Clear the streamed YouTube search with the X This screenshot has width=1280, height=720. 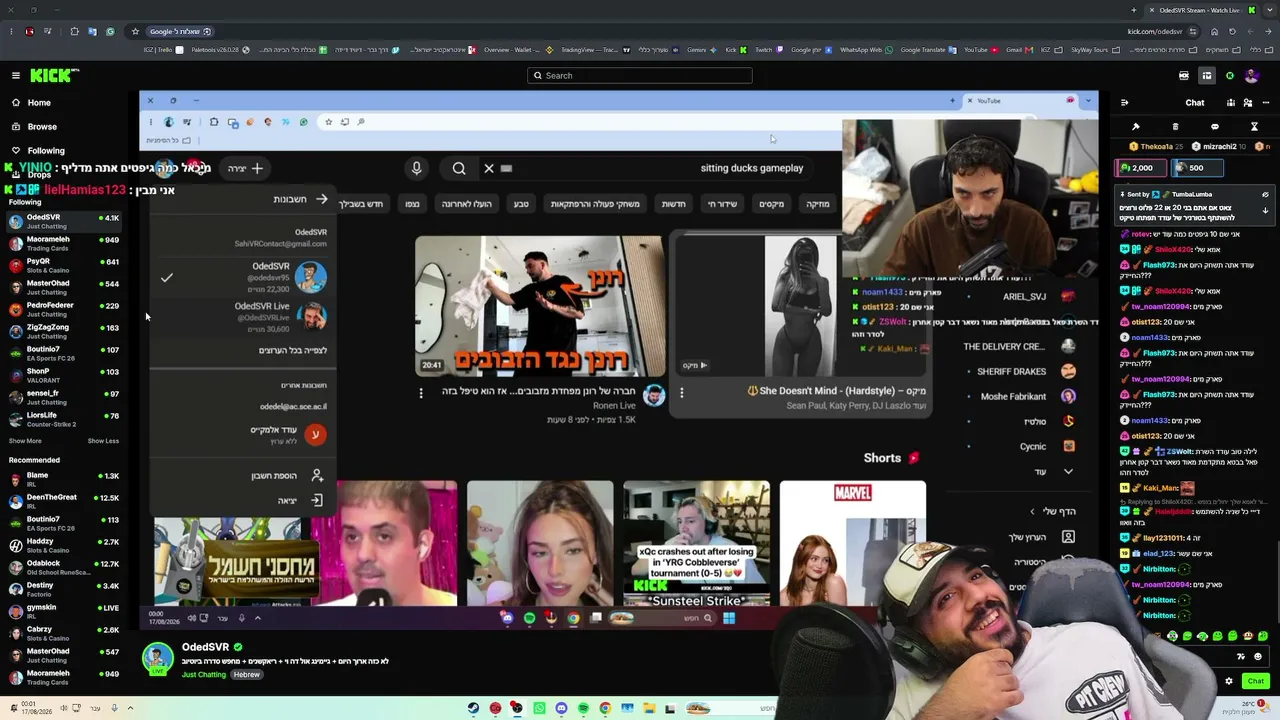(x=489, y=168)
